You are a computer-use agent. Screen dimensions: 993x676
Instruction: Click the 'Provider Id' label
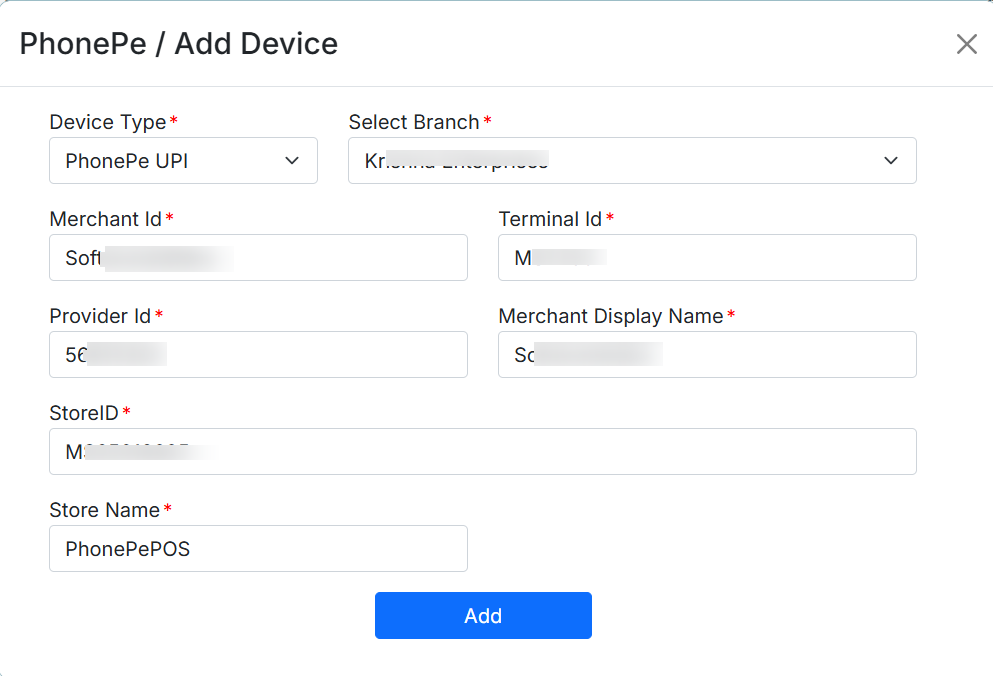click(x=100, y=316)
